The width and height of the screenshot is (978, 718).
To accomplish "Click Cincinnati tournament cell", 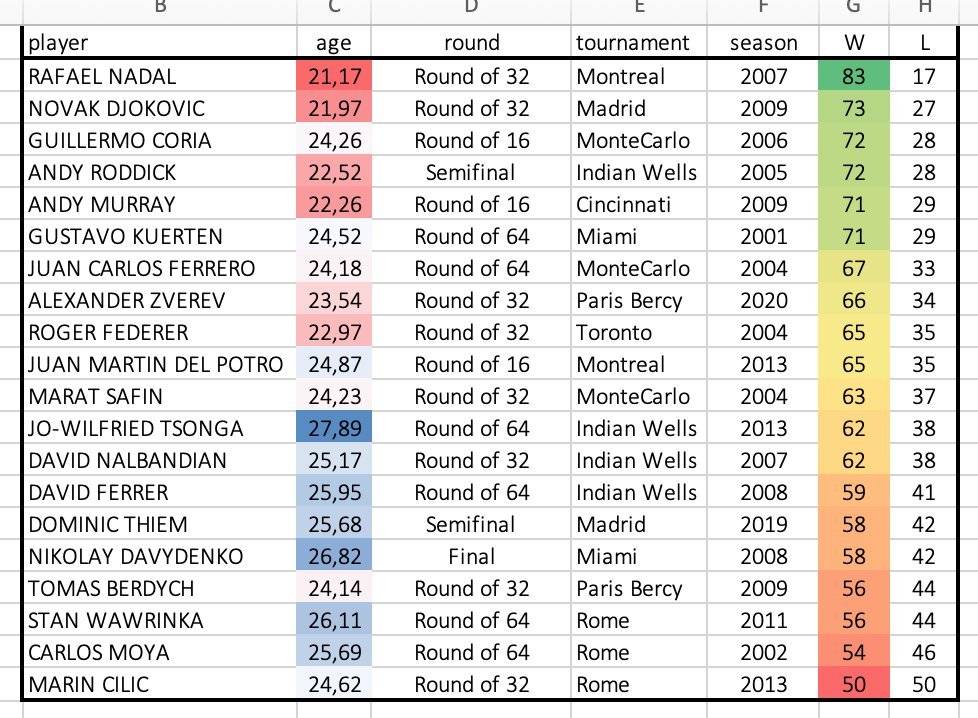I will [x=639, y=204].
